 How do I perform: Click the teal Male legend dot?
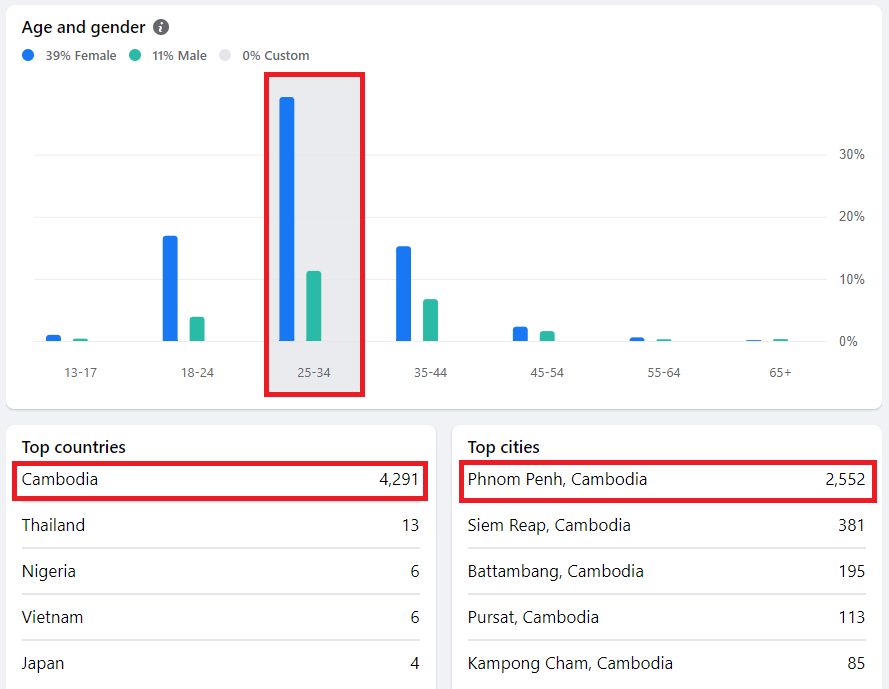135,55
